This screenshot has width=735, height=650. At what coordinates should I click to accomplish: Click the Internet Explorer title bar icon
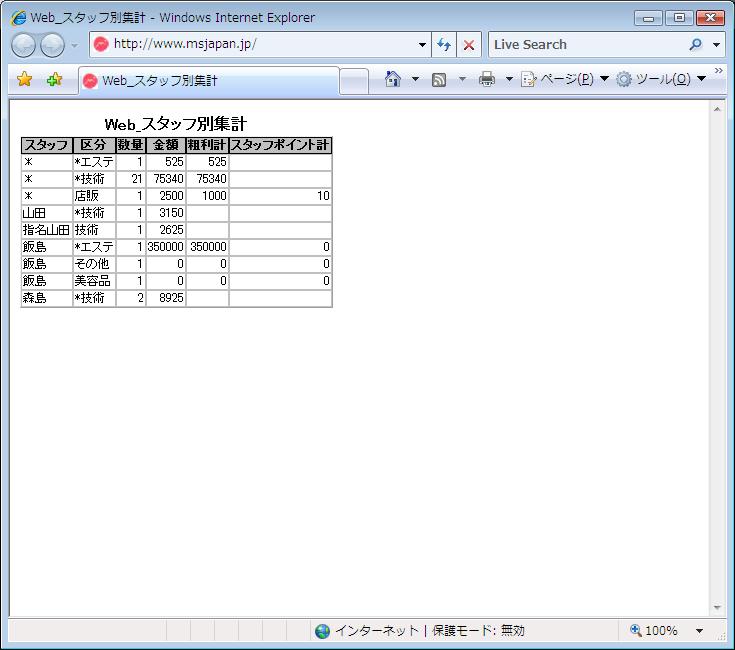pos(19,18)
